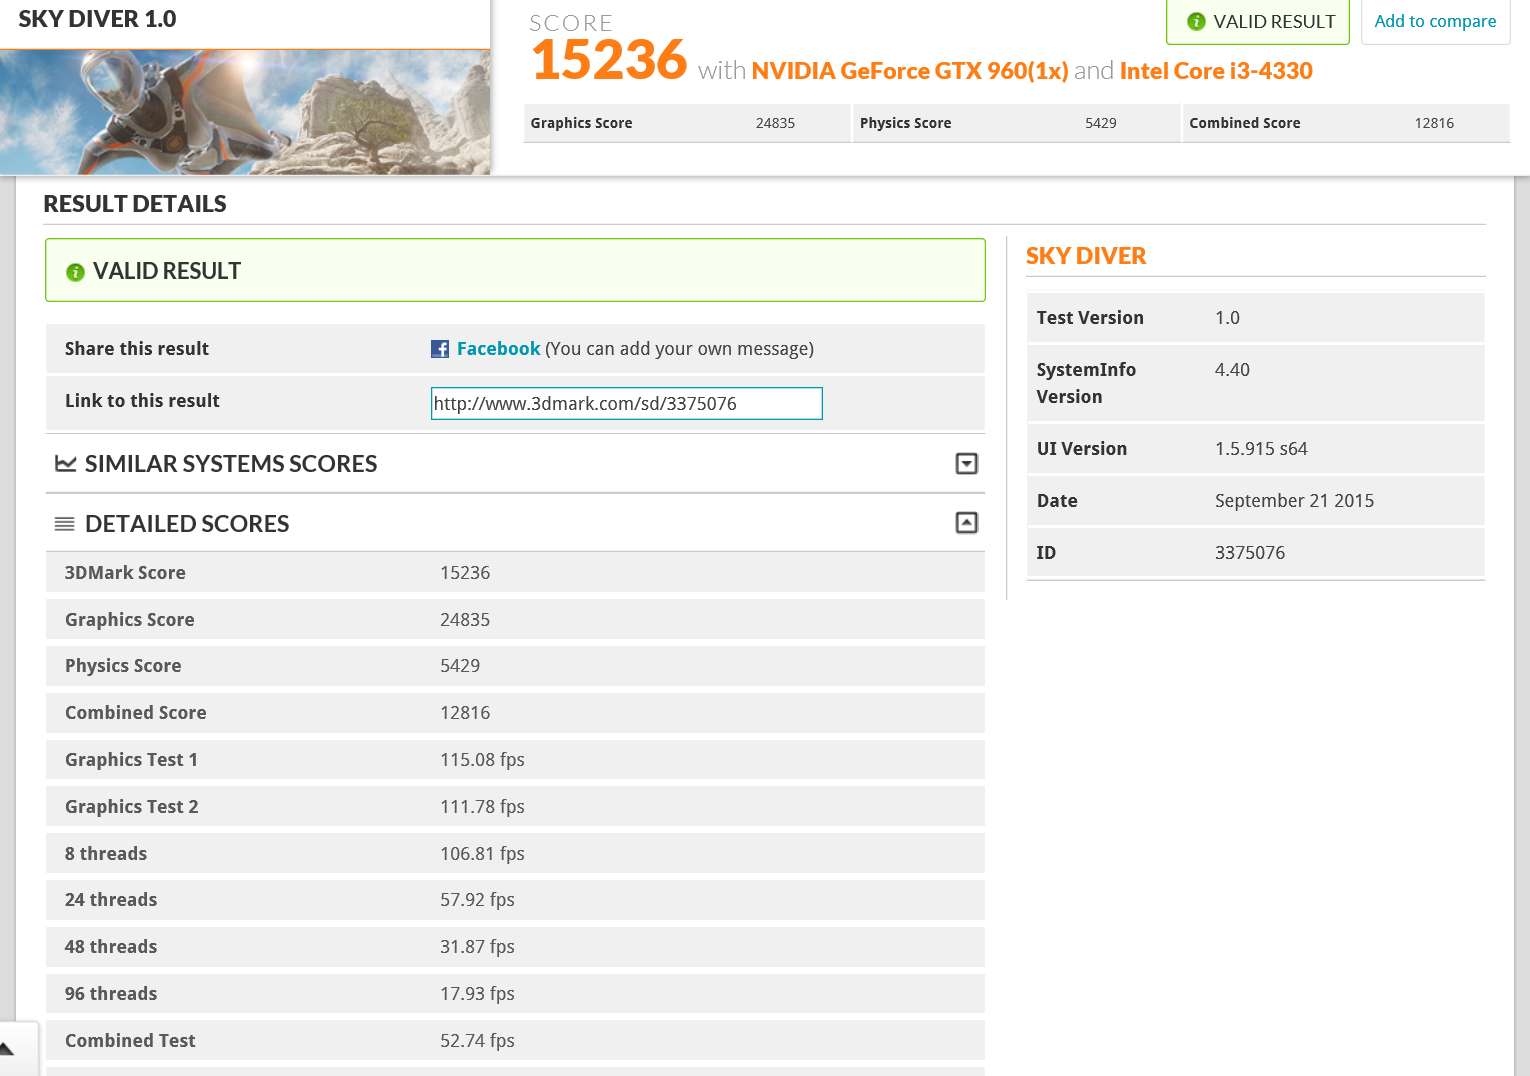Click the SystemInfo Version value 4.40

pos(1232,370)
